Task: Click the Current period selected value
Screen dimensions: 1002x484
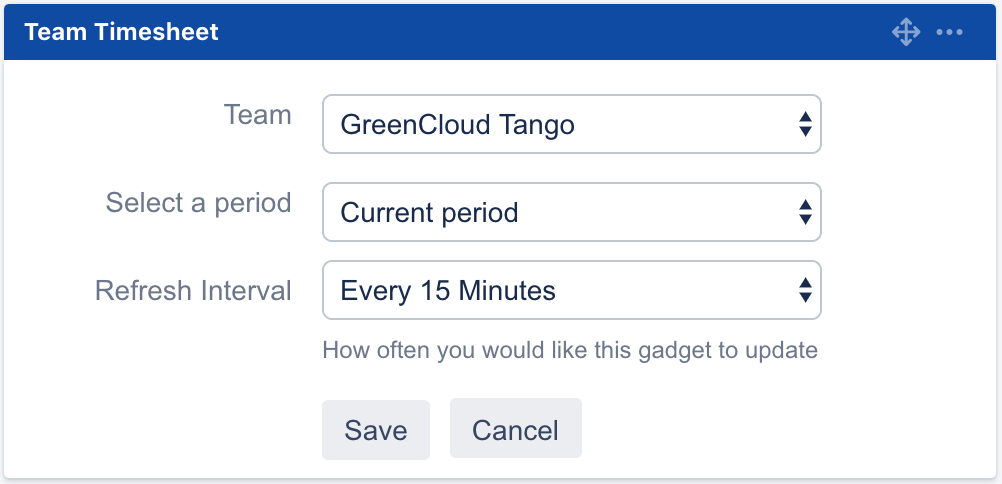Action: [x=429, y=212]
